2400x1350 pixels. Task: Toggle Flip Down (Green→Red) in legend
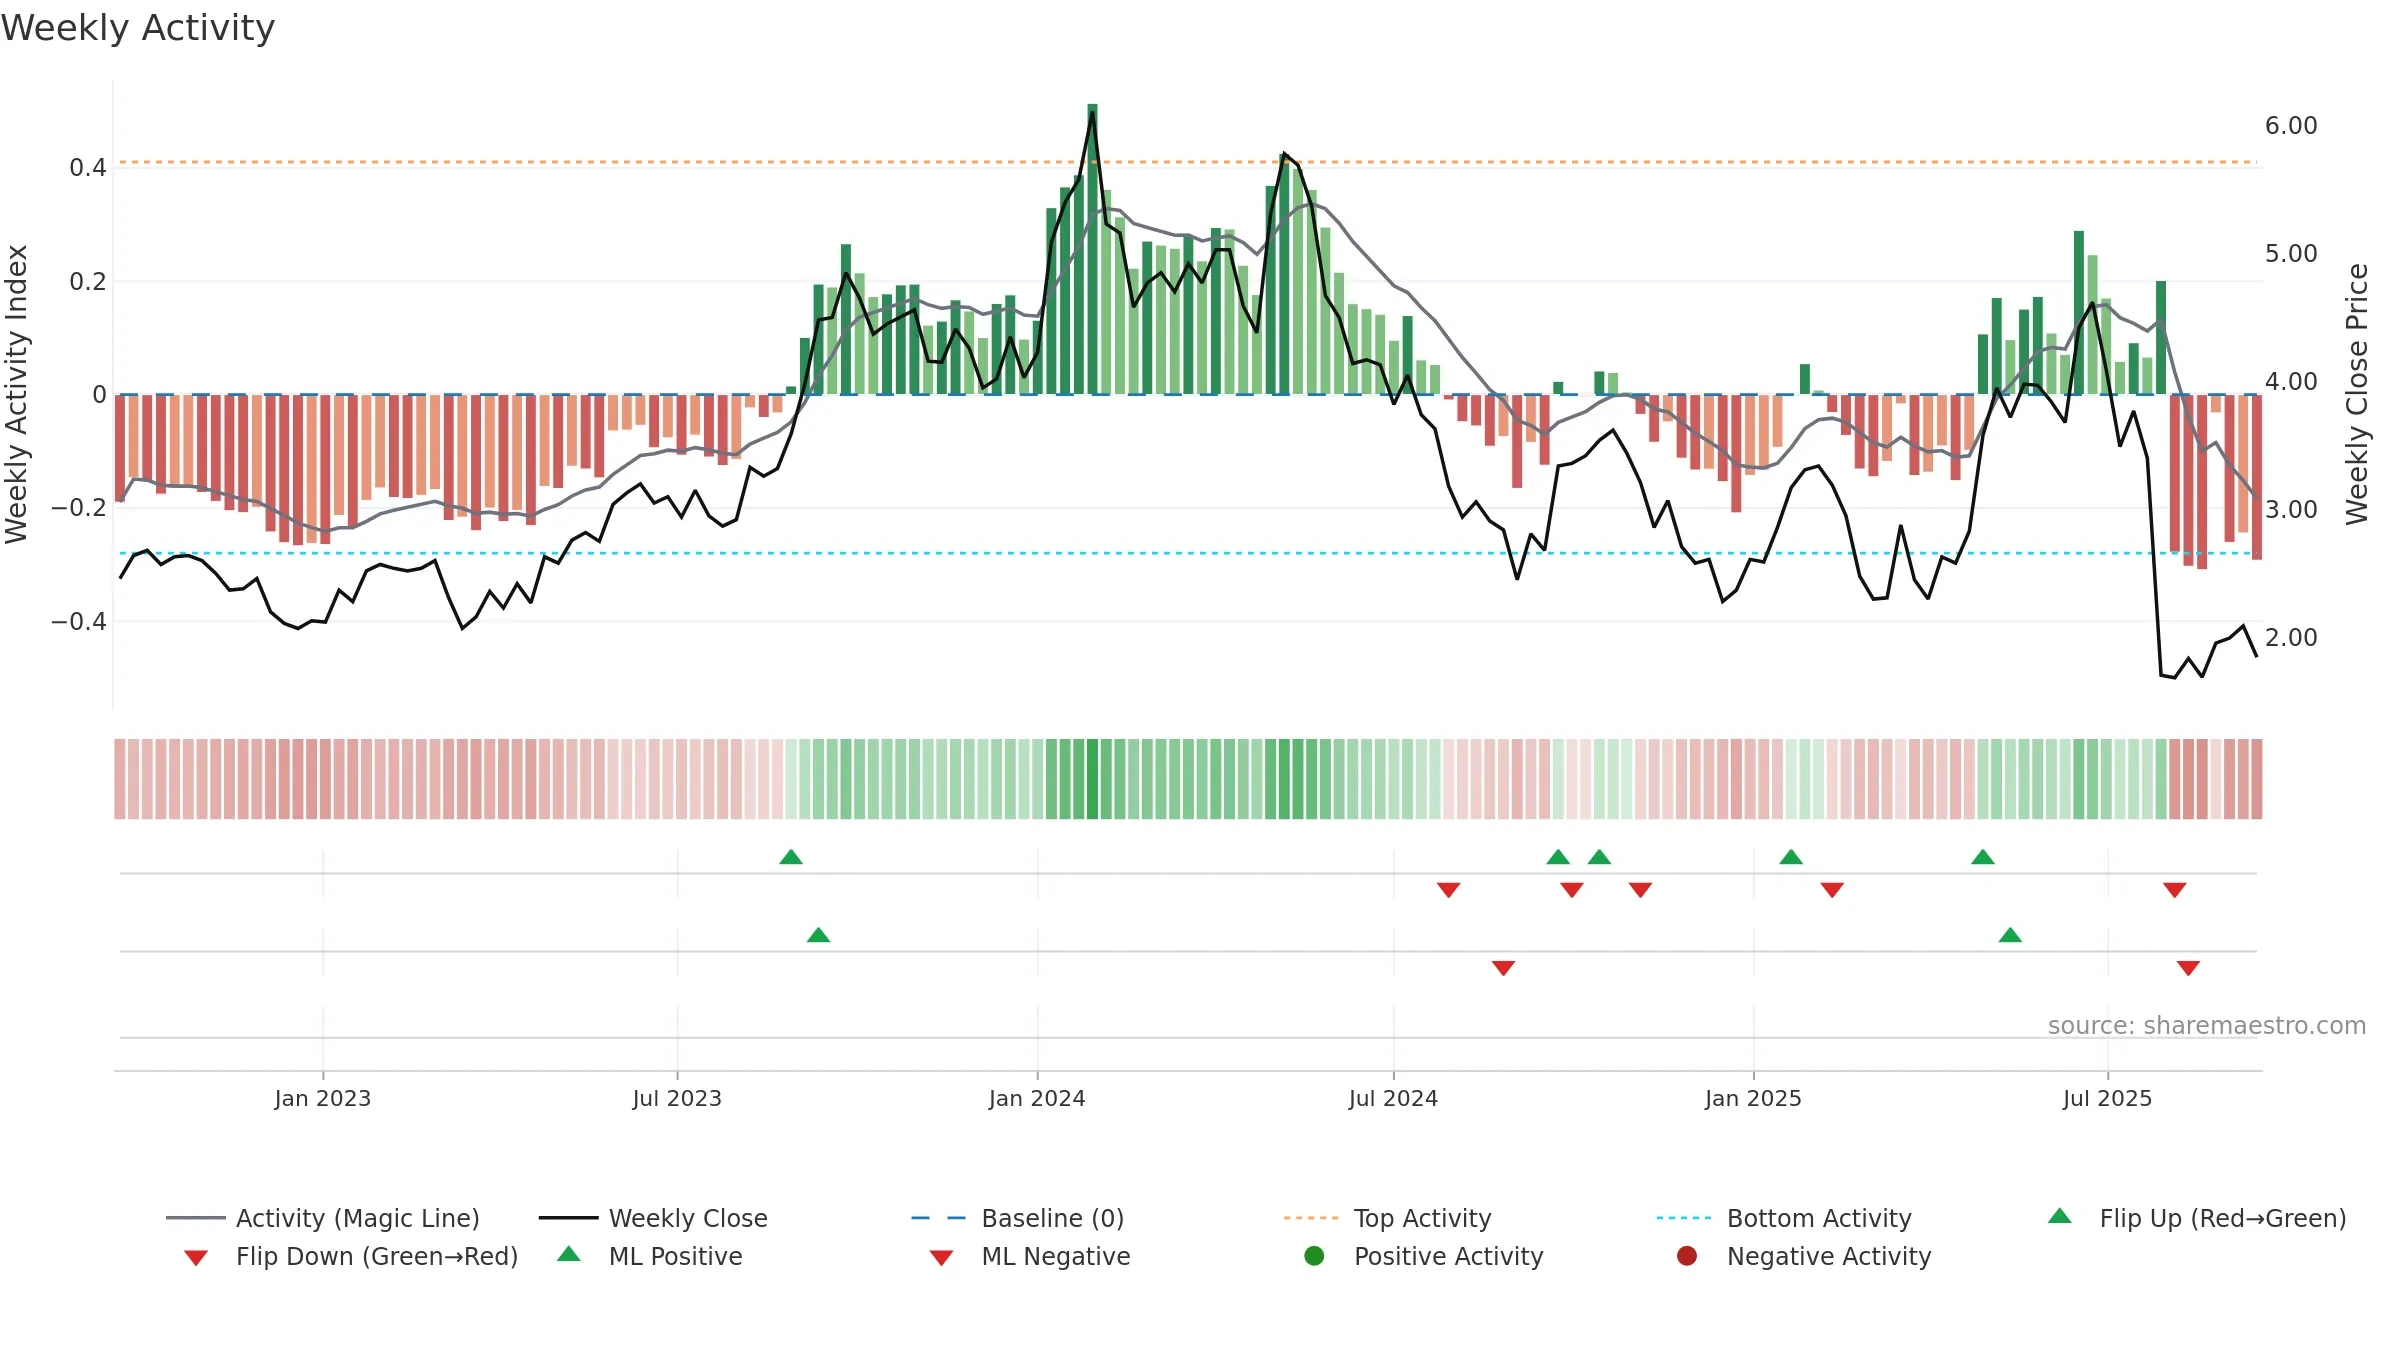pyautogui.click(x=351, y=1256)
